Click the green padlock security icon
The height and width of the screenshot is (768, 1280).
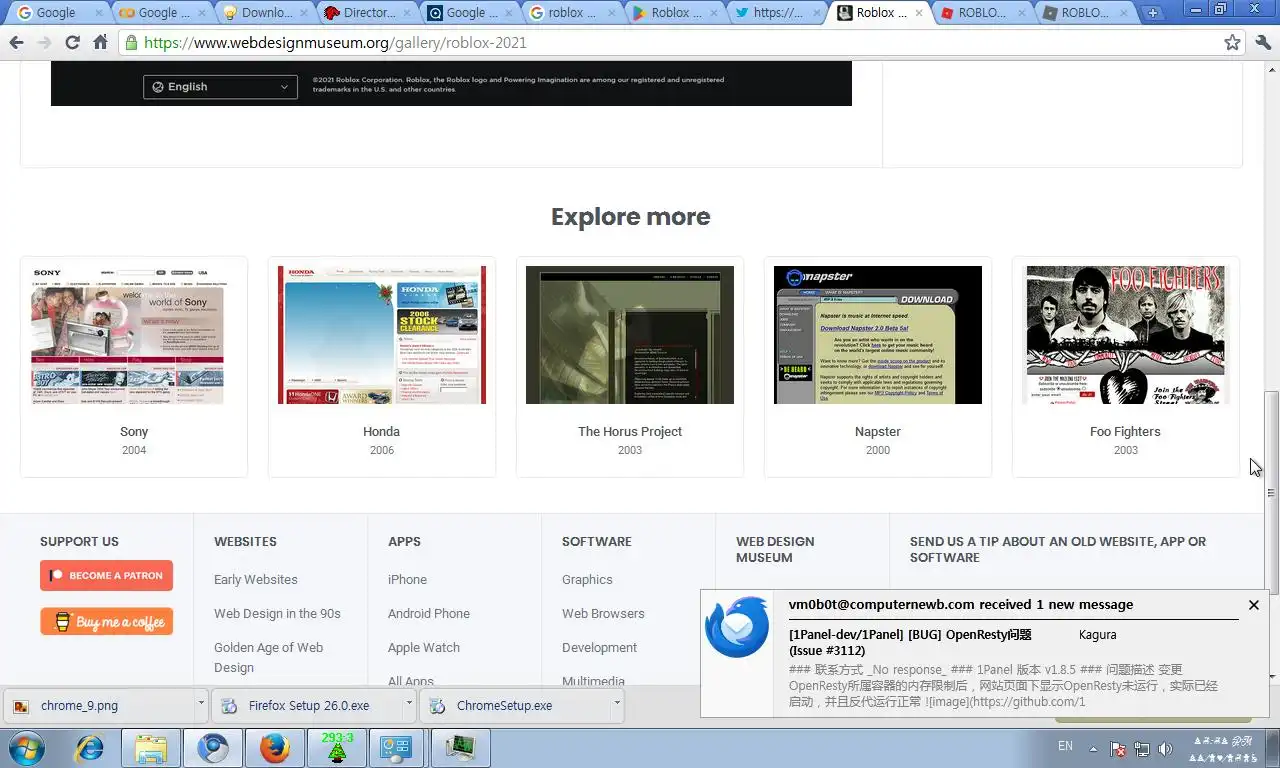[131, 43]
